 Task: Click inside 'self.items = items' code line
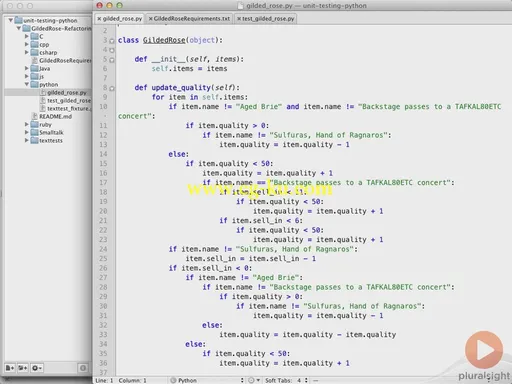coord(189,69)
